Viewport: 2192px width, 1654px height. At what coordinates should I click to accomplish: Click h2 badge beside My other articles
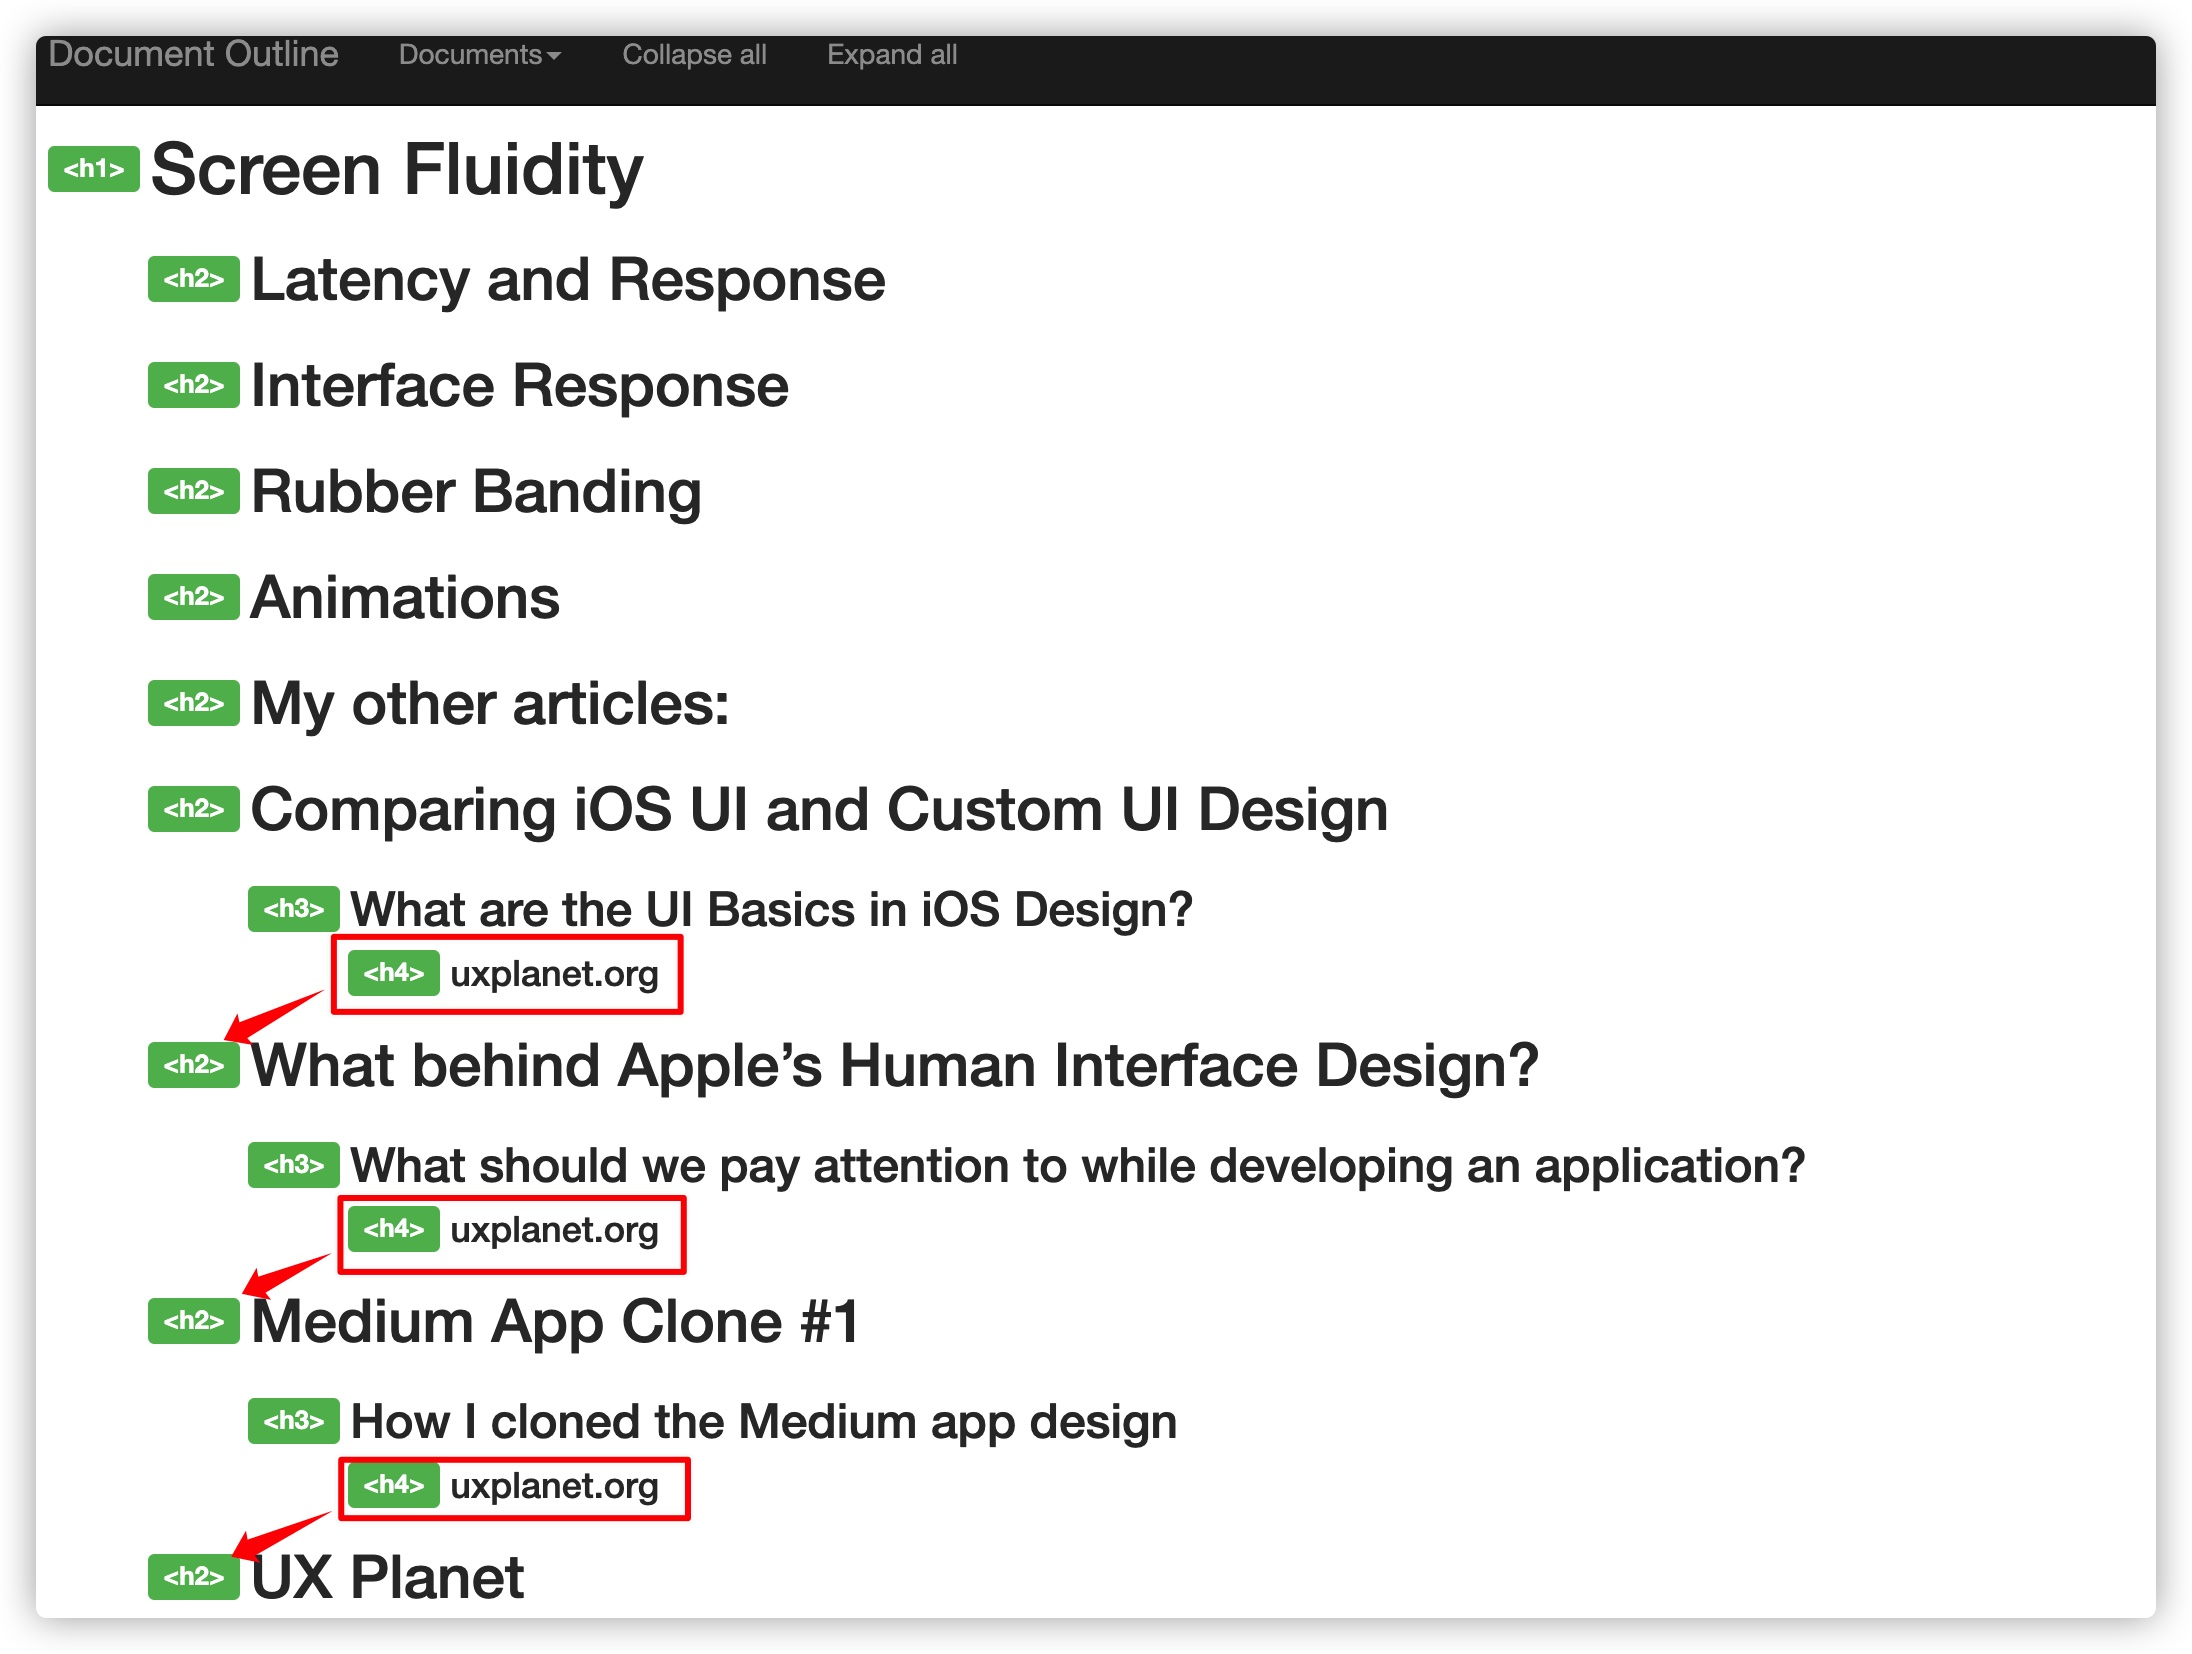194,703
